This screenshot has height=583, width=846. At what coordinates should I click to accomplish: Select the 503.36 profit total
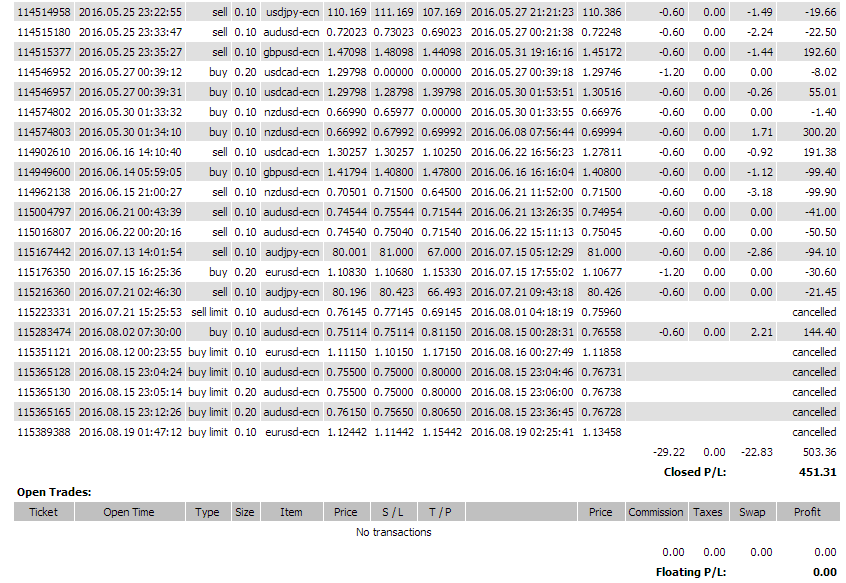820,452
